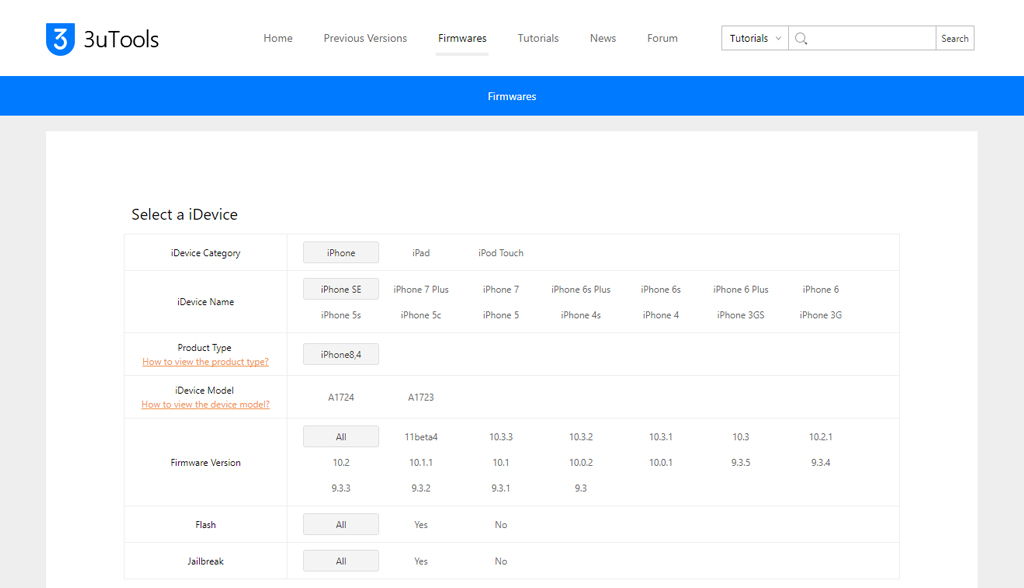Viewport: 1024px width, 588px height.
Task: Filter firmware version 9.3.4
Action: 821,463
